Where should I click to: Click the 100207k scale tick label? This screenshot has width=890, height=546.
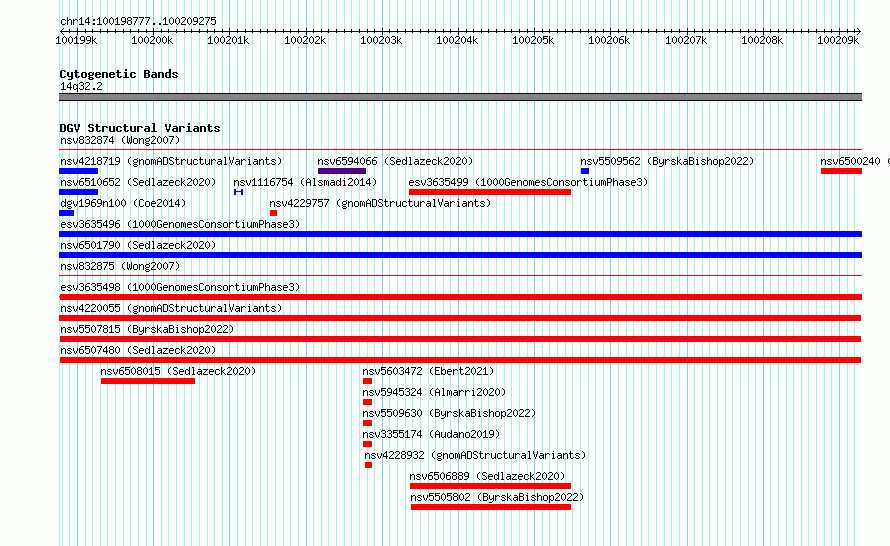pos(686,40)
